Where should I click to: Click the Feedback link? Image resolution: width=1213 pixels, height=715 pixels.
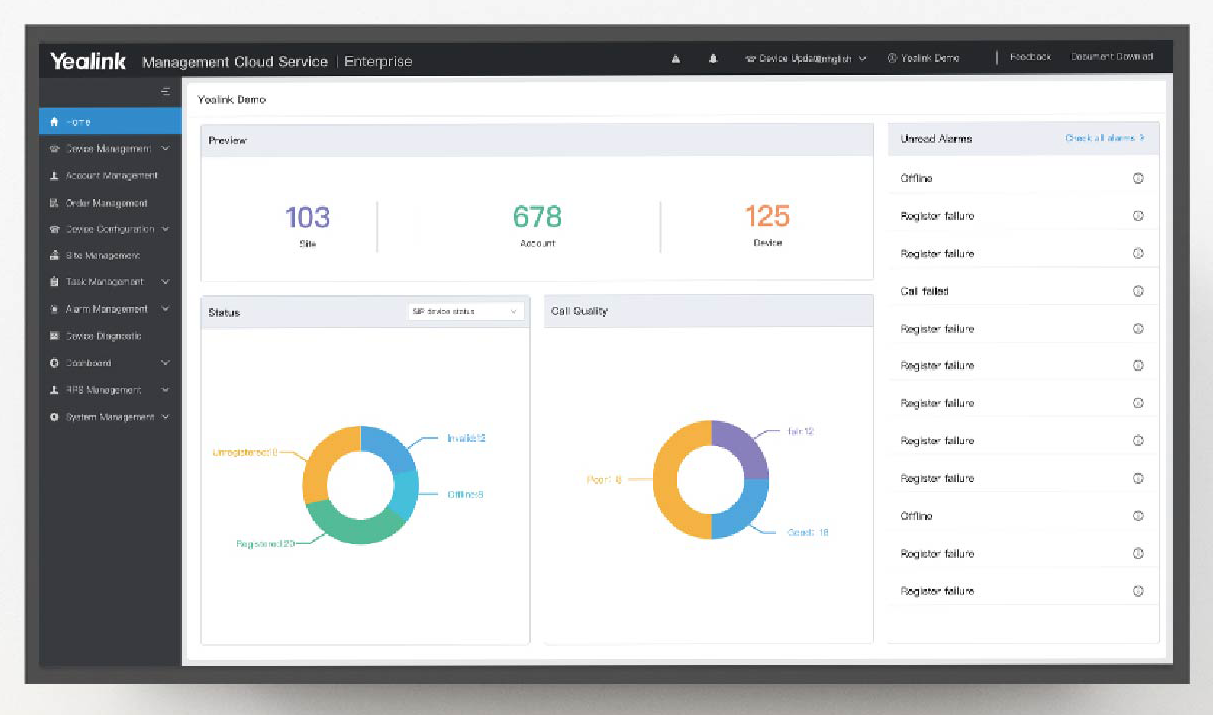pos(1030,57)
